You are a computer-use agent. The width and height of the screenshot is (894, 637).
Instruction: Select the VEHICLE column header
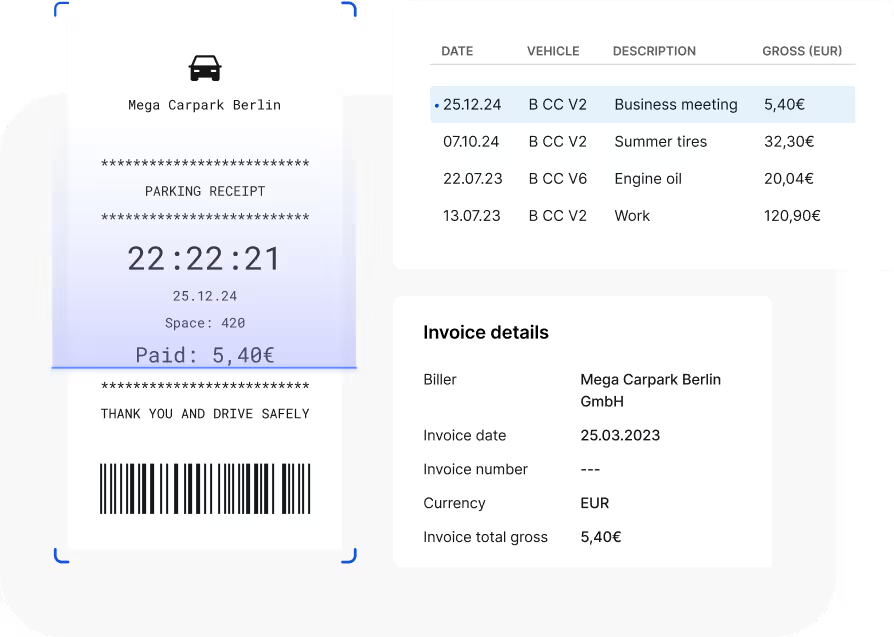(x=553, y=51)
